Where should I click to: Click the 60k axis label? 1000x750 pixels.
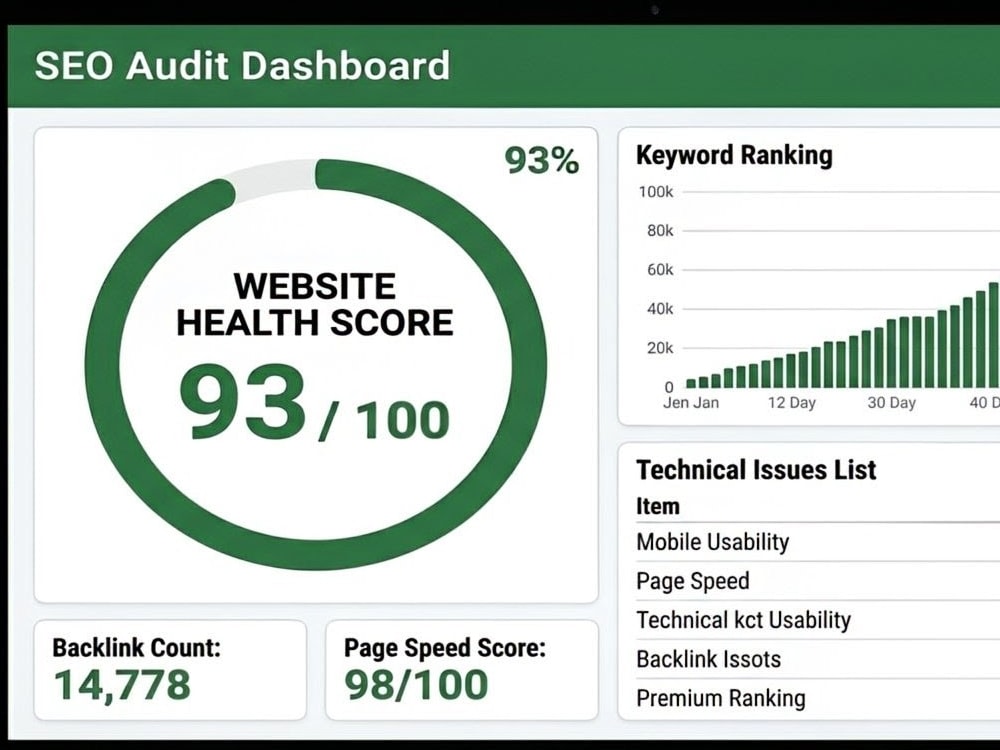tap(660, 270)
